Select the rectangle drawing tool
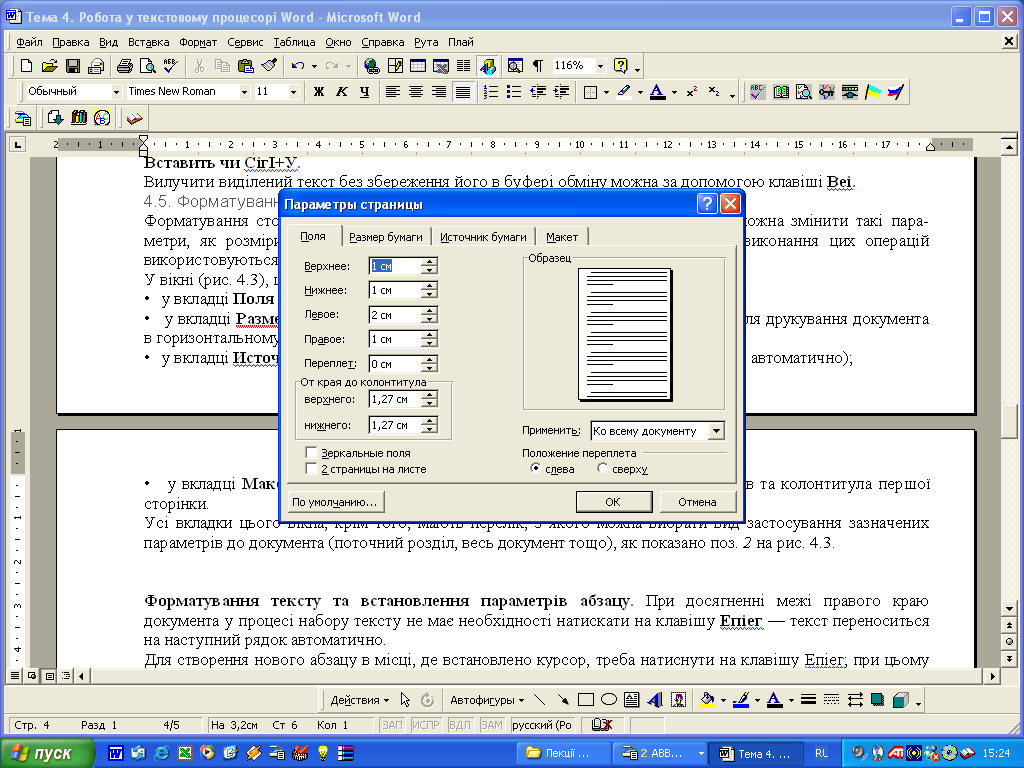 coord(586,700)
